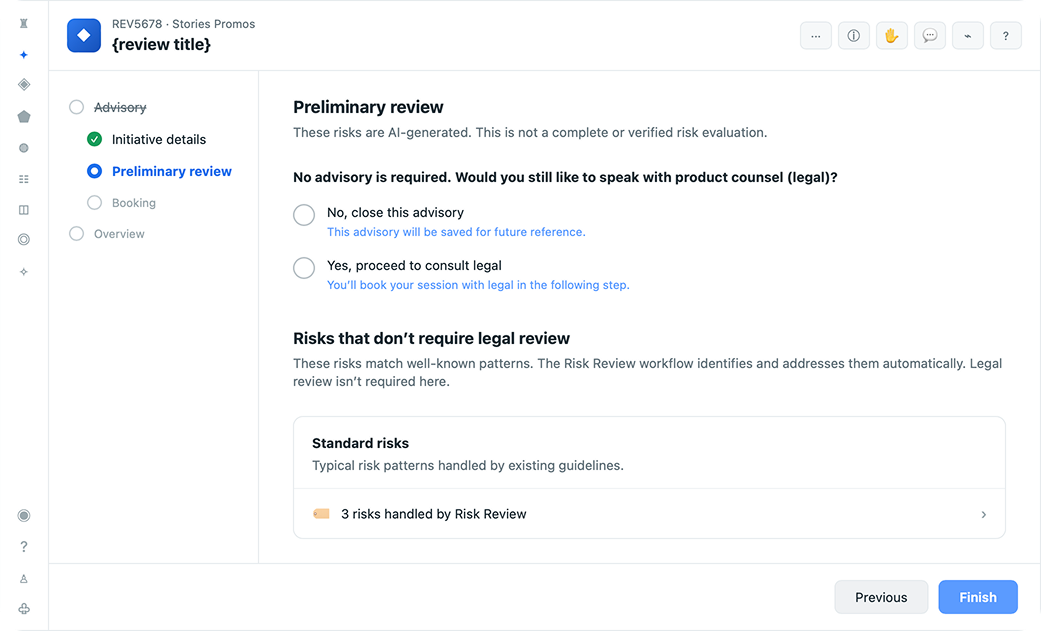Click the chess rook icon in left sidebar
Image resolution: width=1041 pixels, height=631 pixels.
point(24,23)
